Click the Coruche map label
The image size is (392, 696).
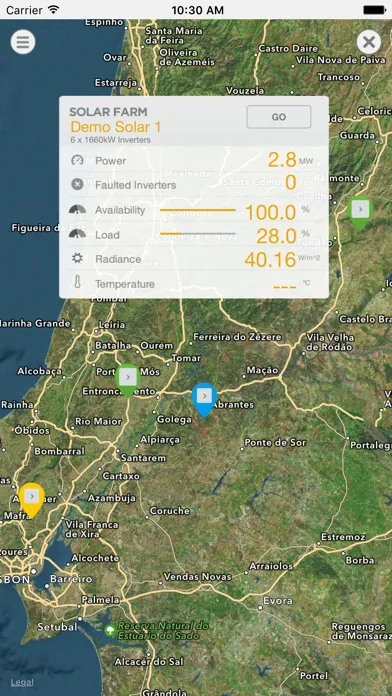point(170,511)
